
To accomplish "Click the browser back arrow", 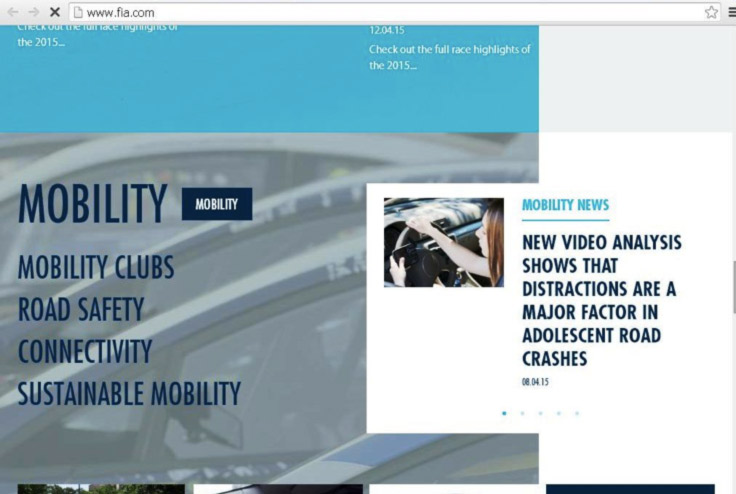I will tap(12, 12).
